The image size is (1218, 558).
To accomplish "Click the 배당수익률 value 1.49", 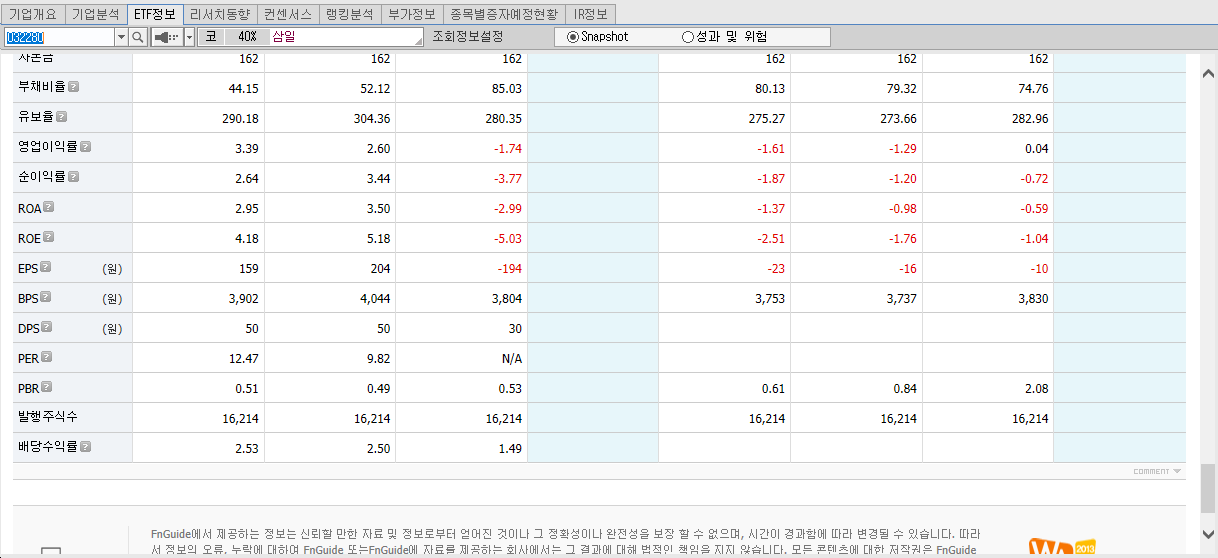I will (x=510, y=449).
